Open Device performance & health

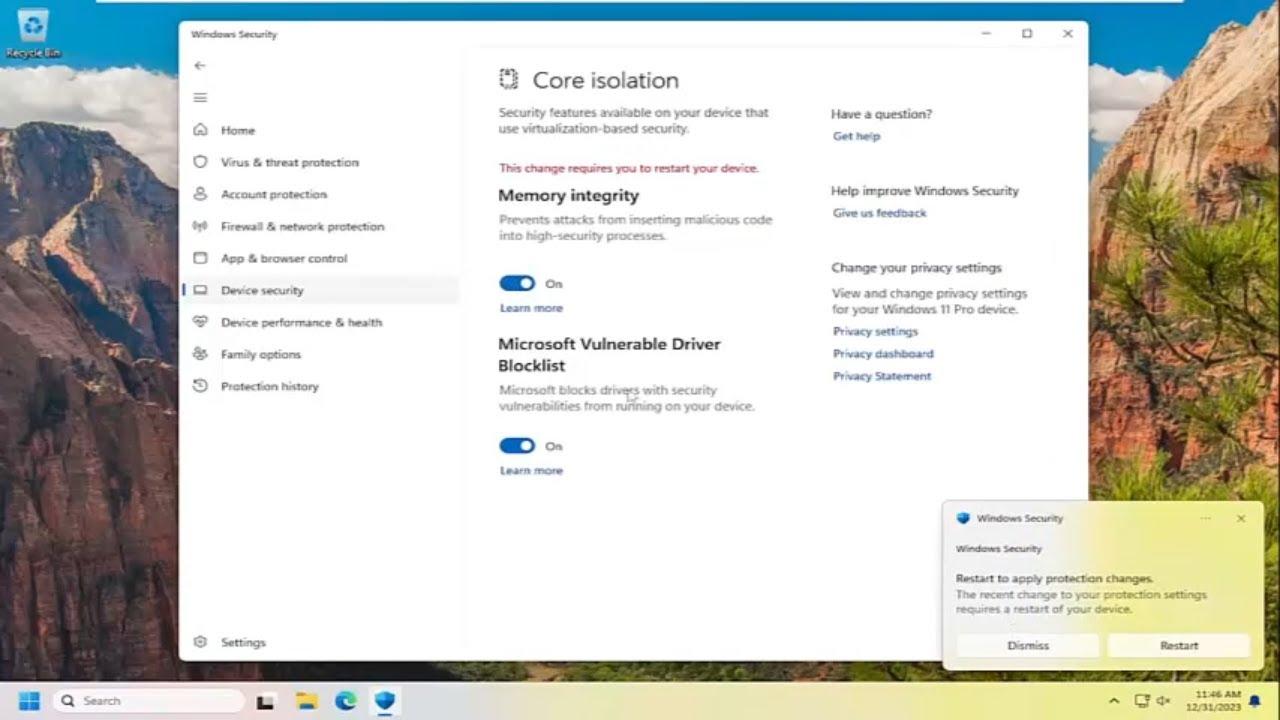coord(201,322)
